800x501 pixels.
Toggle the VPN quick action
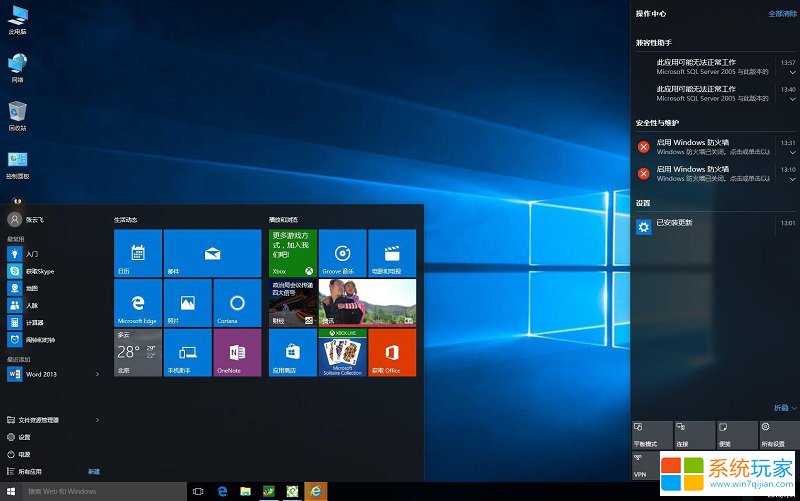[646, 465]
